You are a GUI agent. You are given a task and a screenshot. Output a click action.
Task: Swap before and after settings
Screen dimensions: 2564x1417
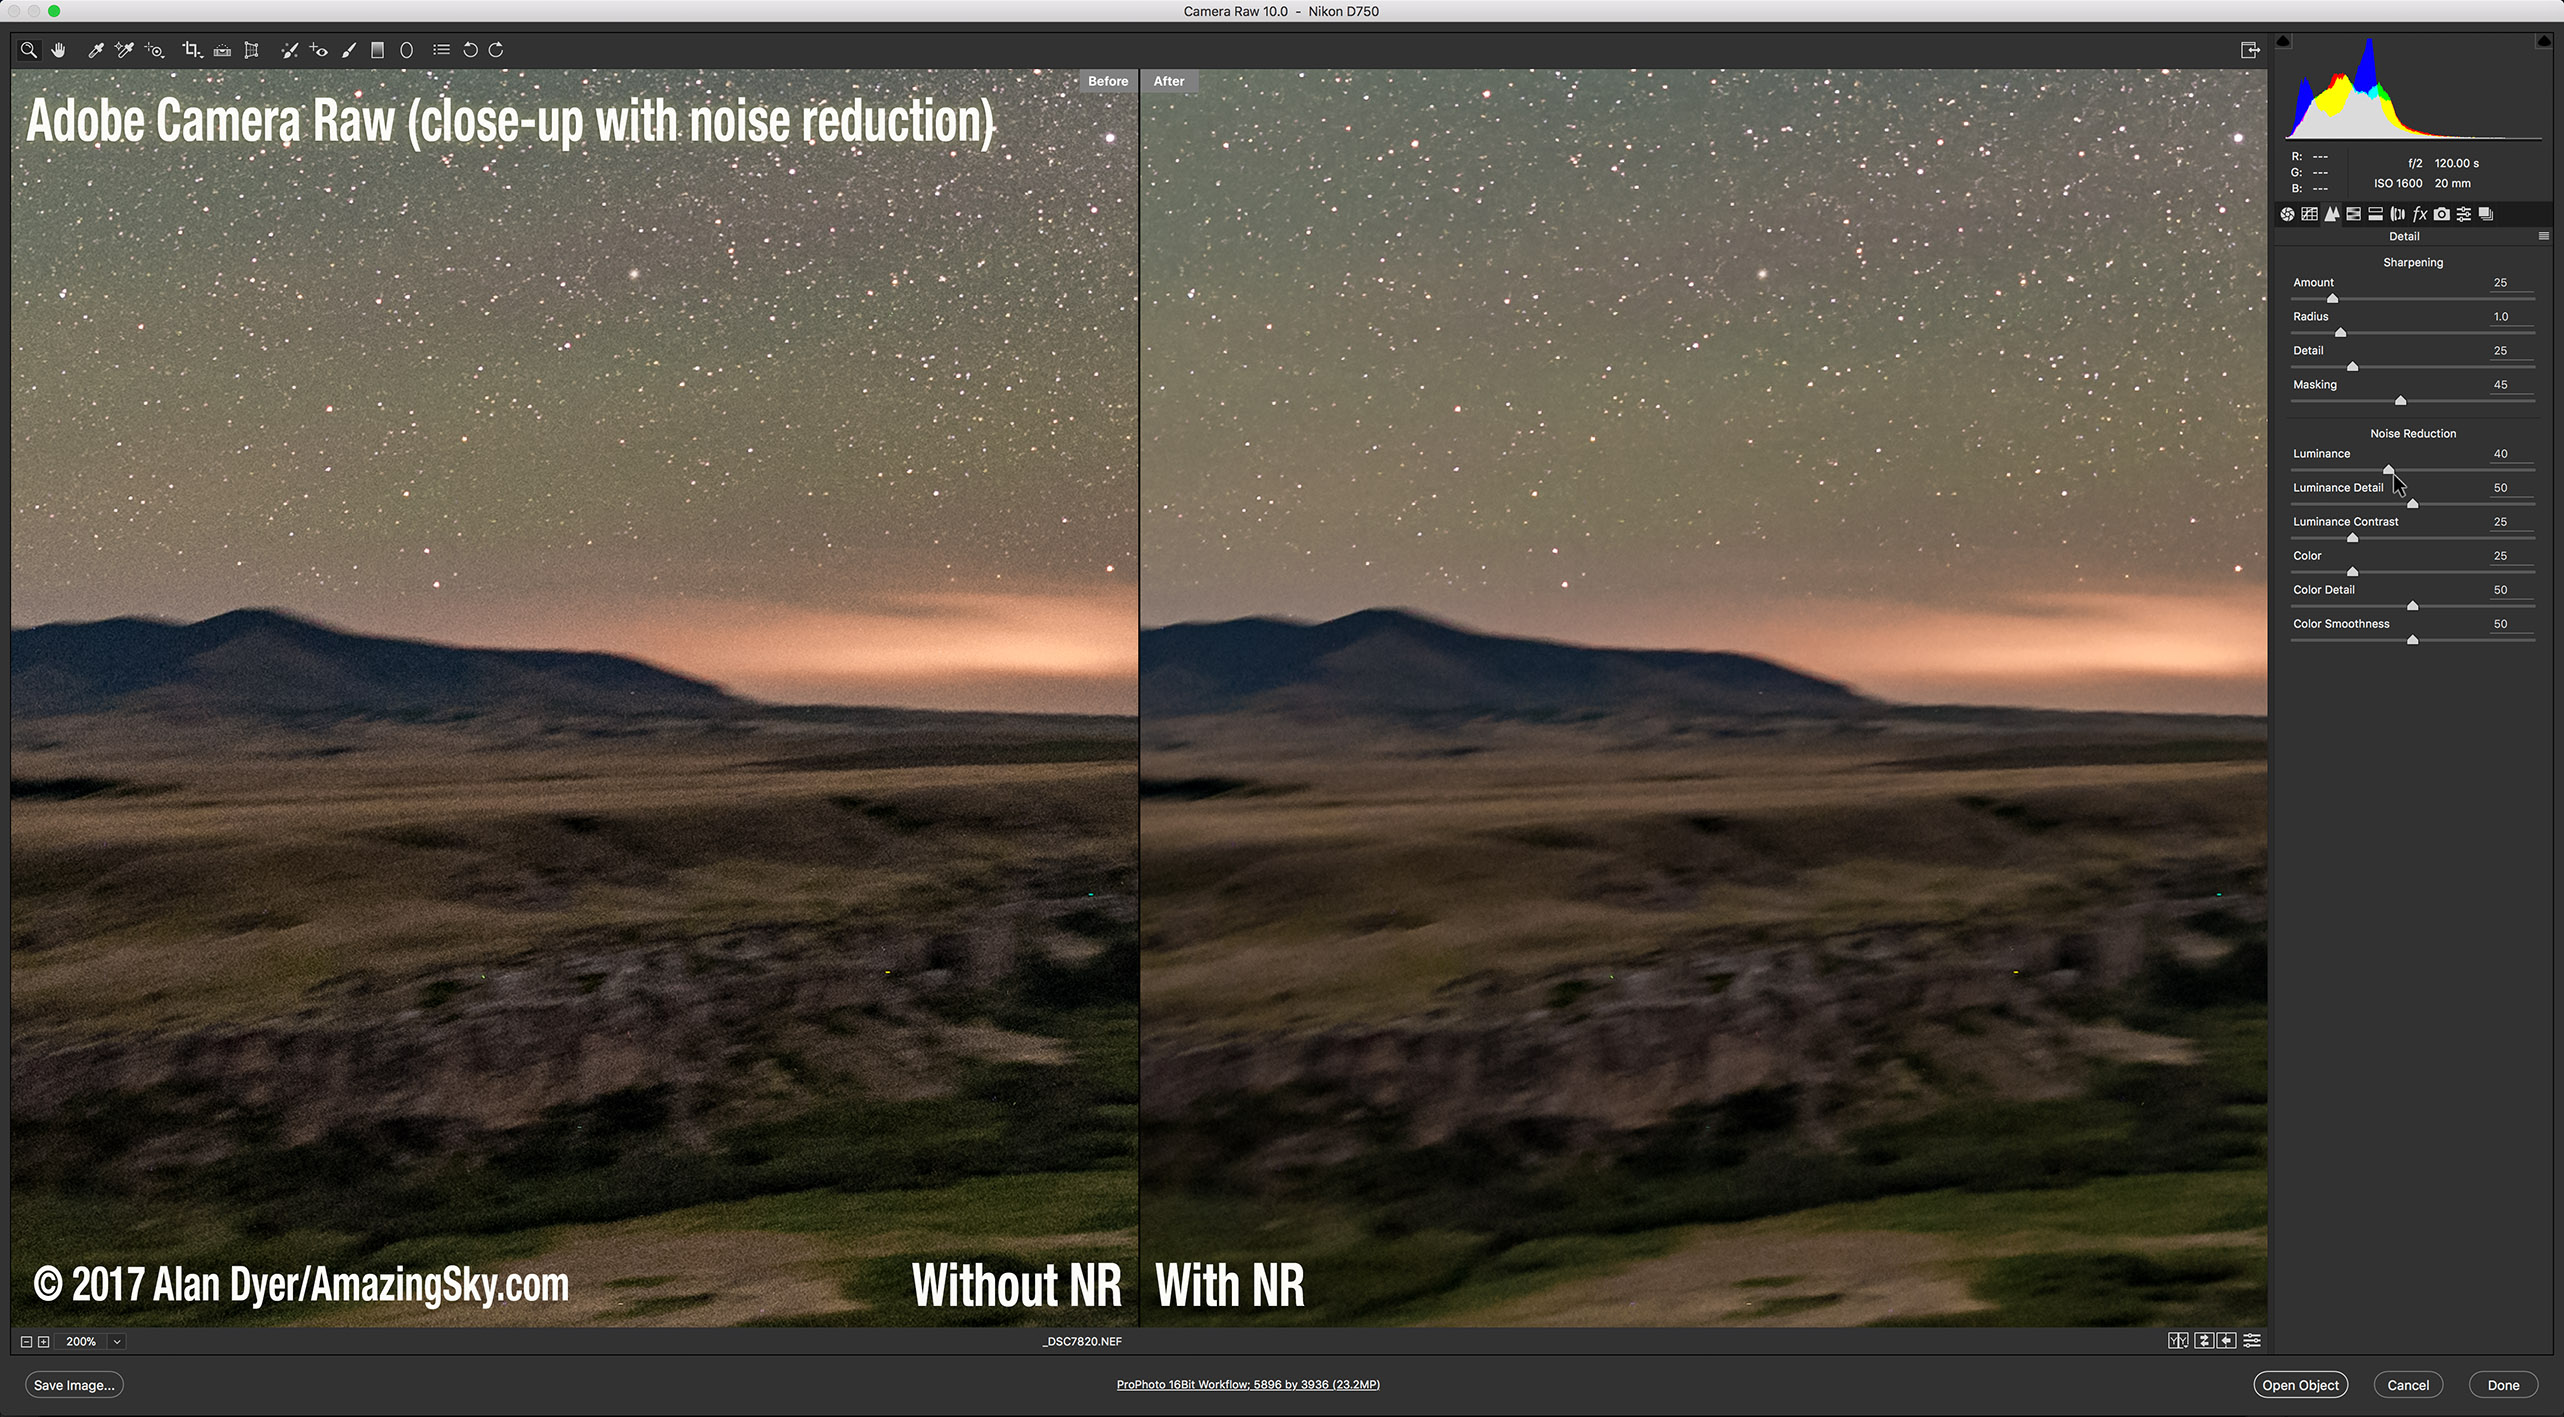(2203, 1341)
